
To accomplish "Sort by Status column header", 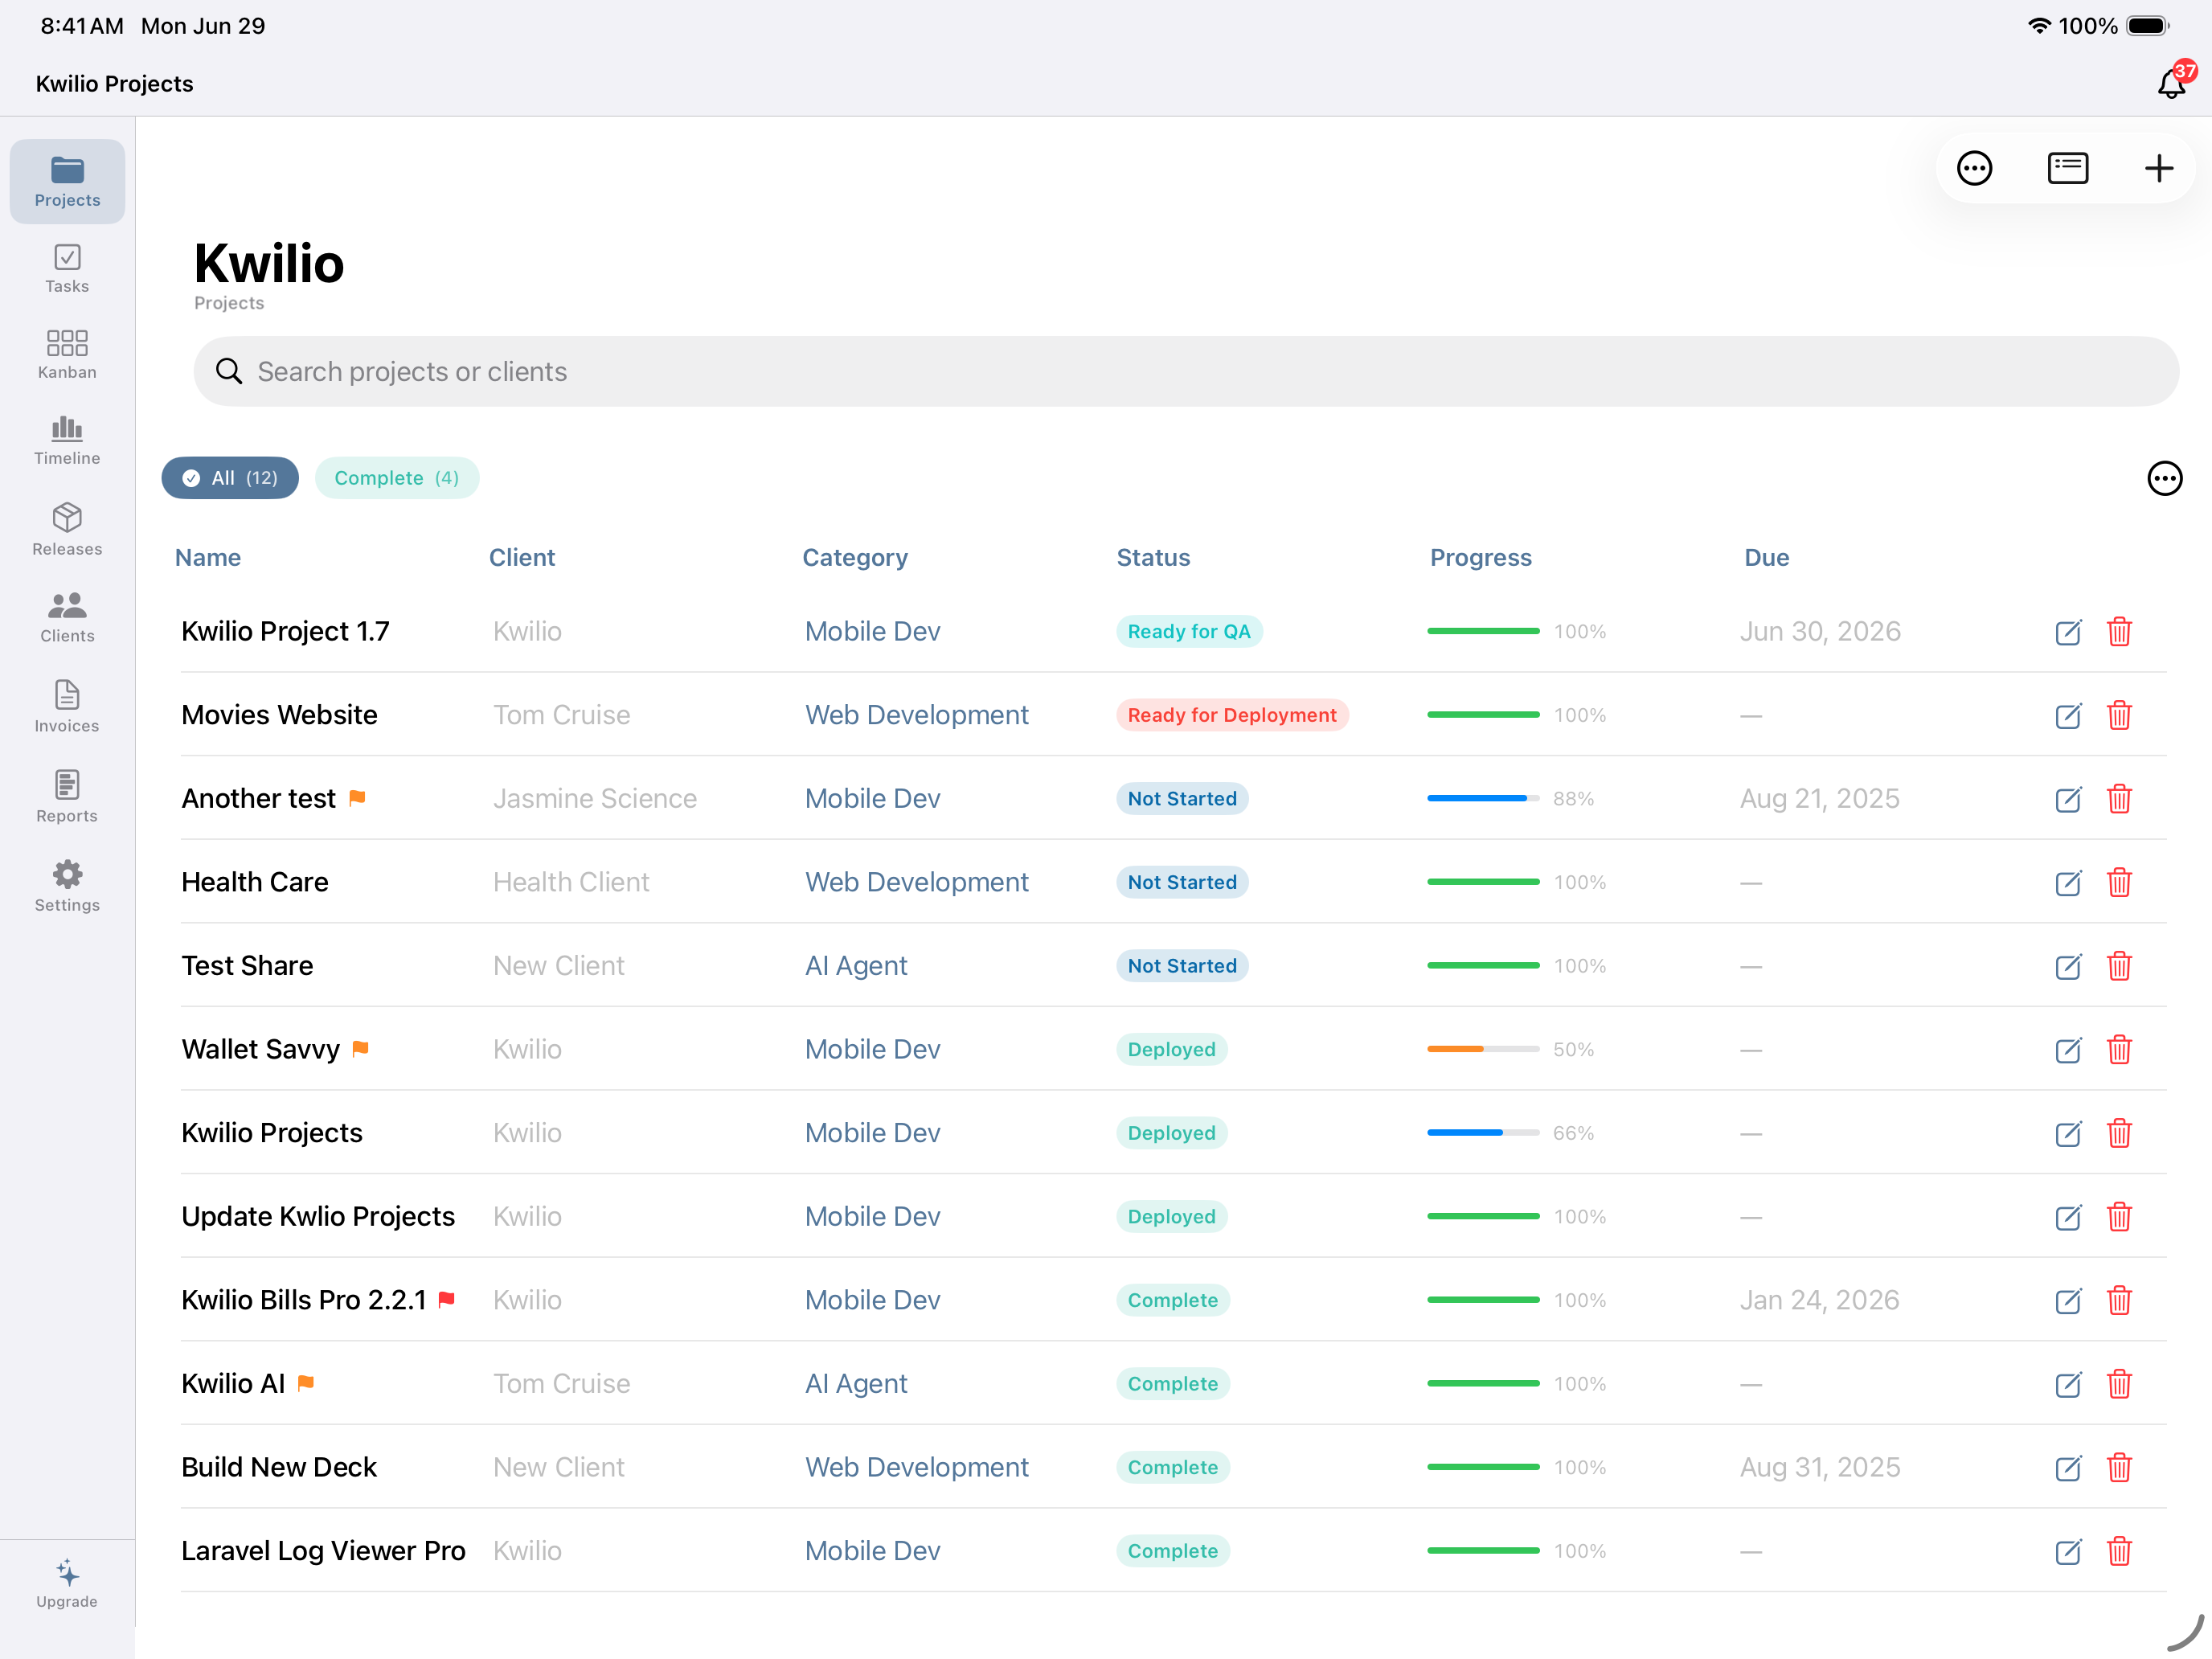I will pos(1153,558).
